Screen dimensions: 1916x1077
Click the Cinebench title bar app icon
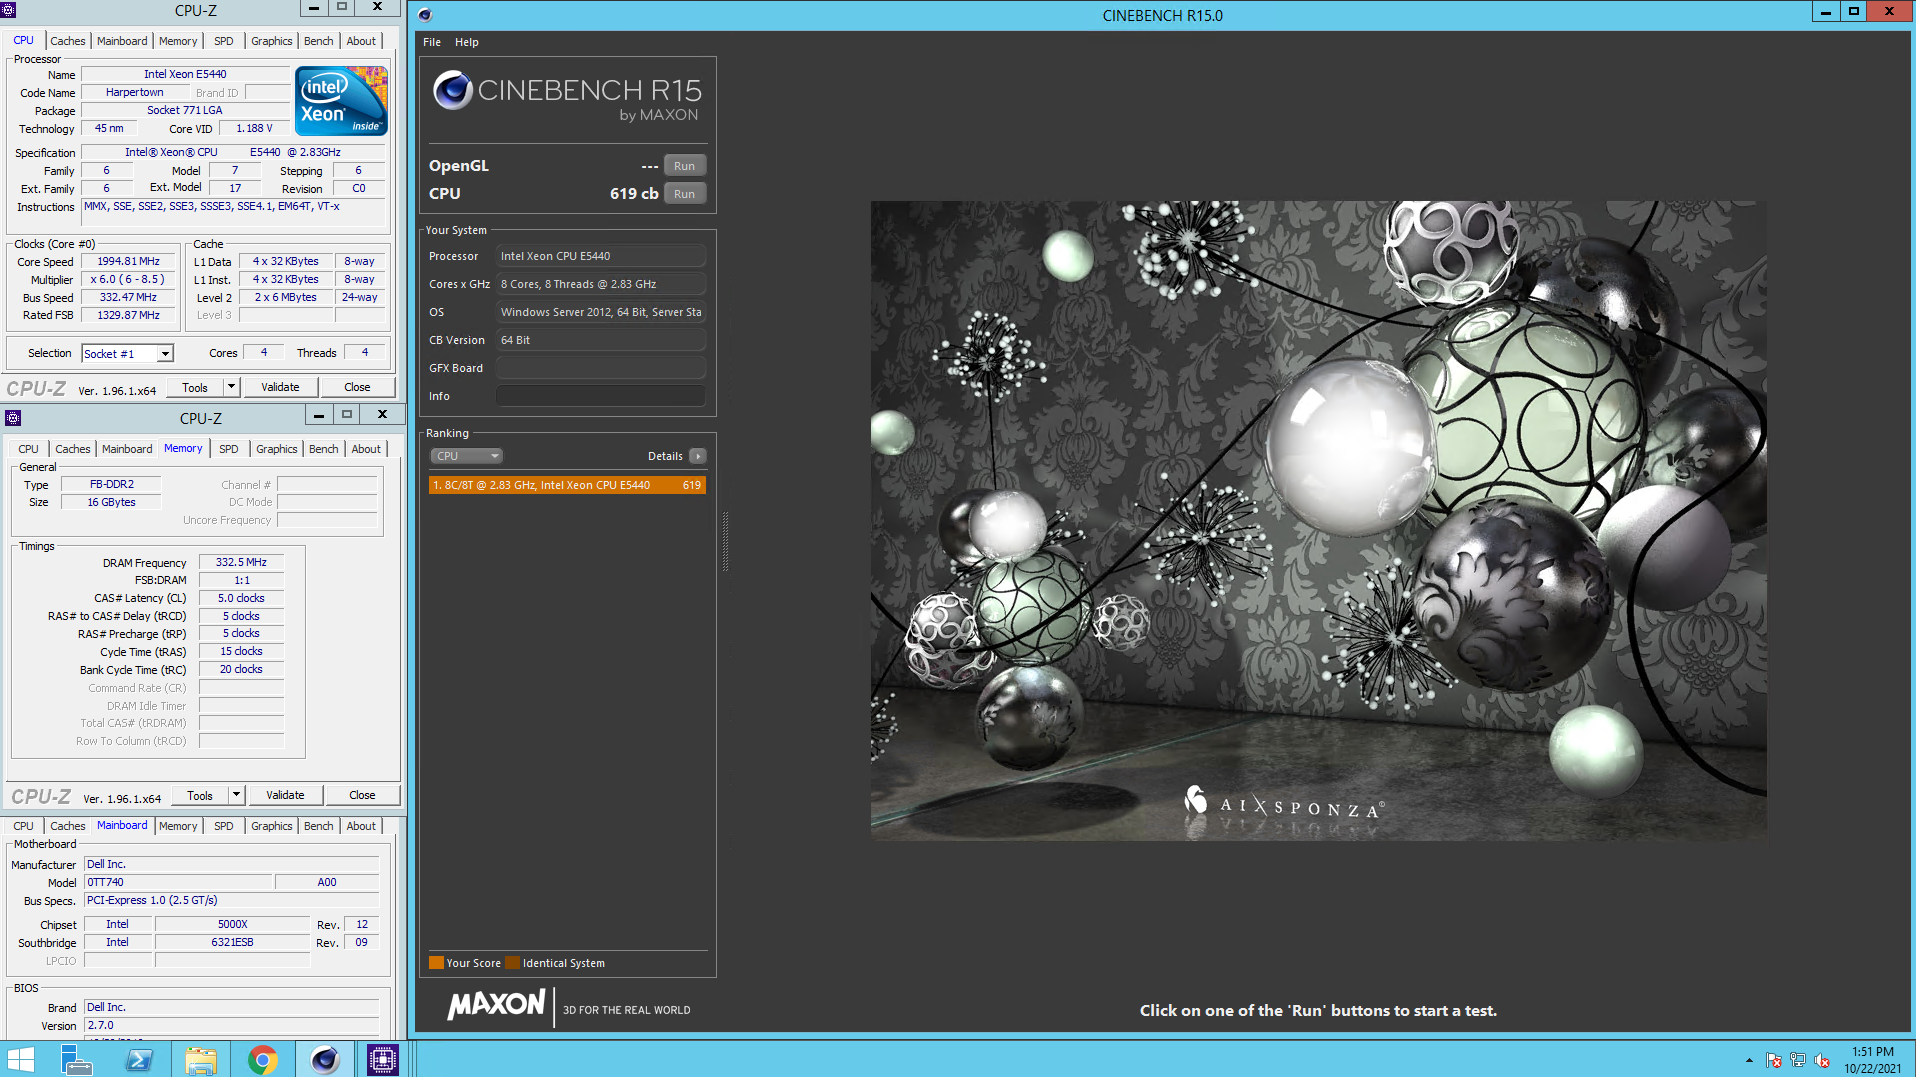(425, 15)
